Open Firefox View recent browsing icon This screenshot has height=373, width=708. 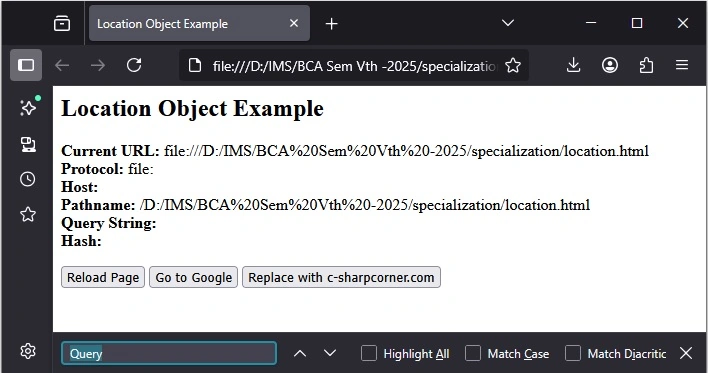pos(62,23)
